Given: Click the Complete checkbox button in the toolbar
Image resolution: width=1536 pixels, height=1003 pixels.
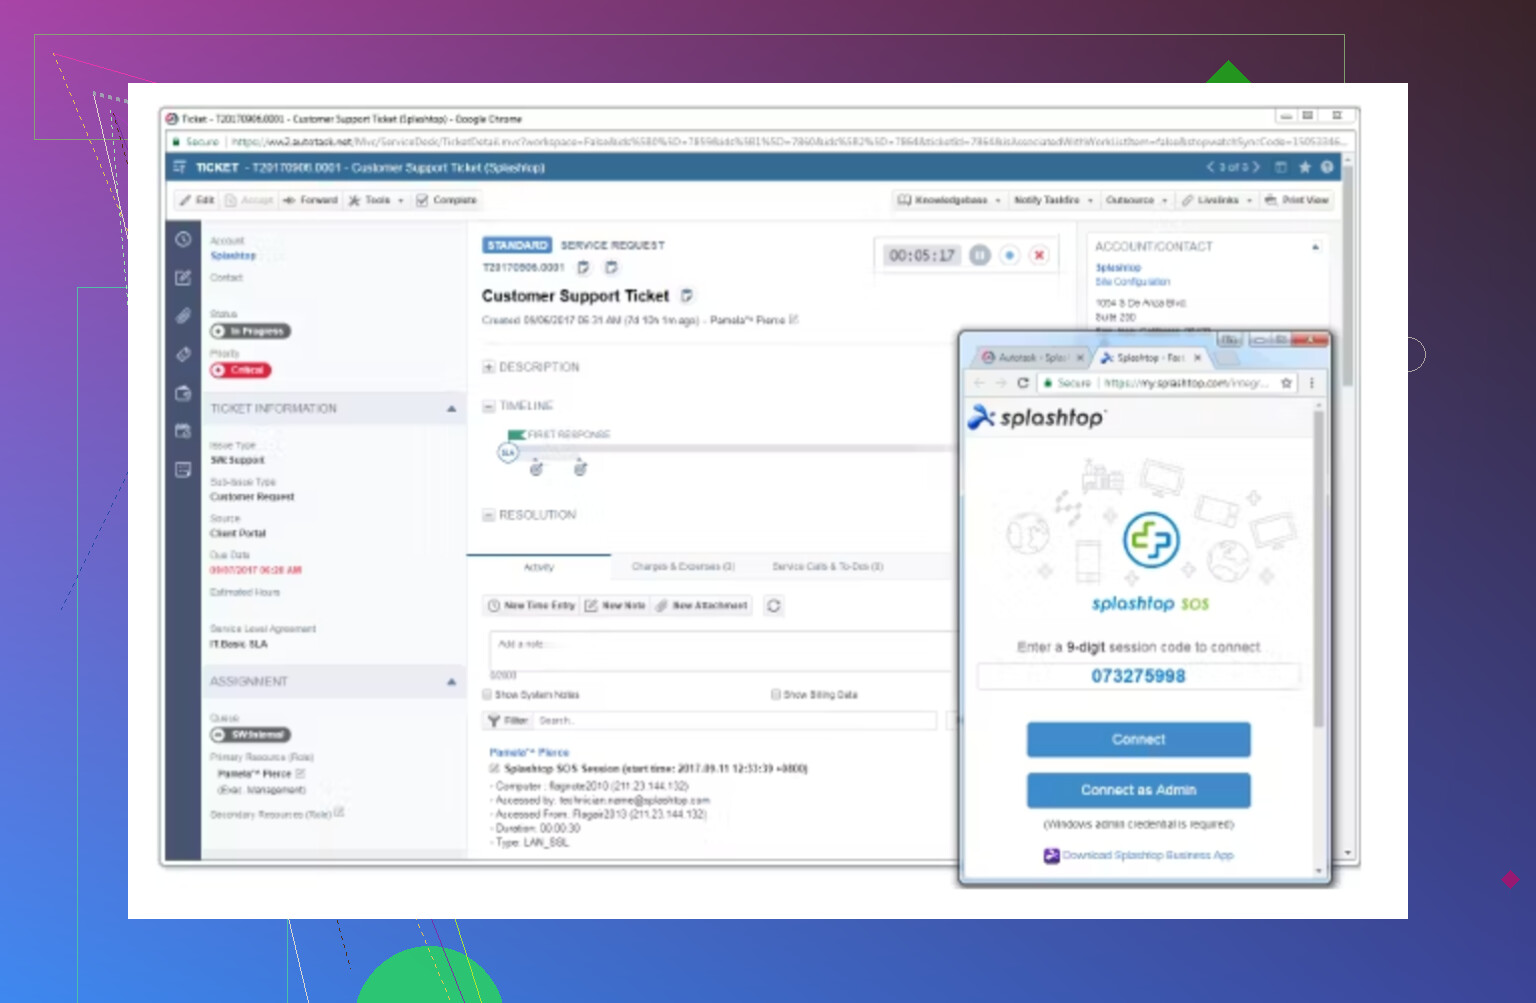Looking at the screenshot, I should pos(446,200).
